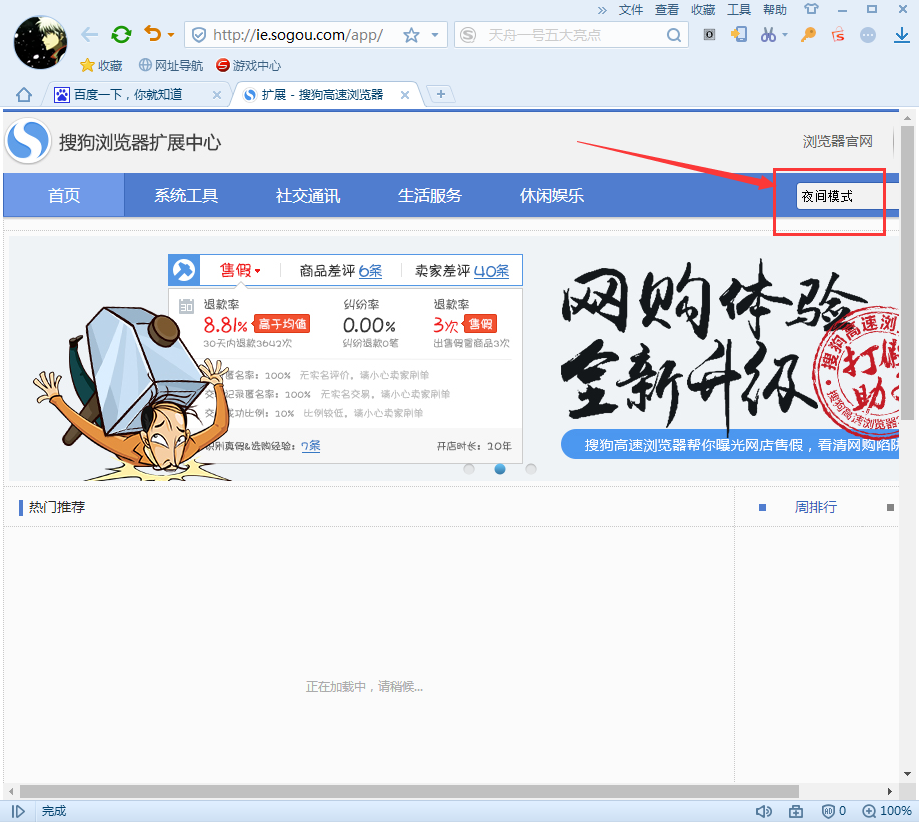Click the 夜间模式 search field

click(847, 196)
